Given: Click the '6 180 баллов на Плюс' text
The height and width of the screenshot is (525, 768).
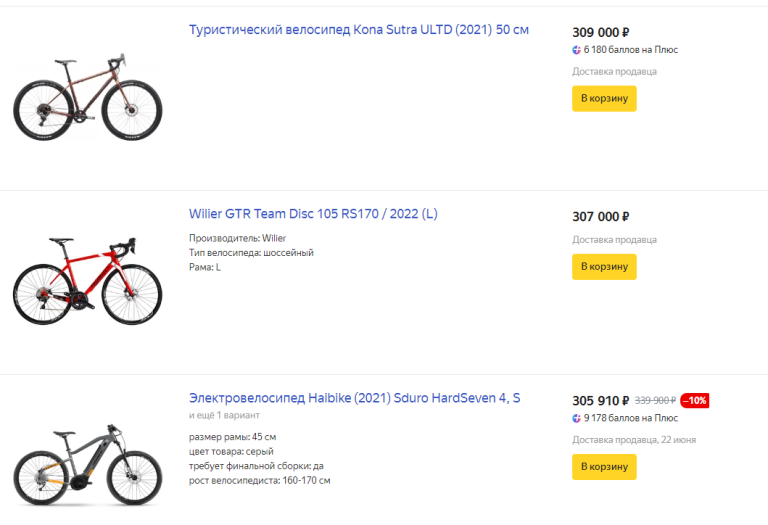Looking at the screenshot, I should coord(631,50).
